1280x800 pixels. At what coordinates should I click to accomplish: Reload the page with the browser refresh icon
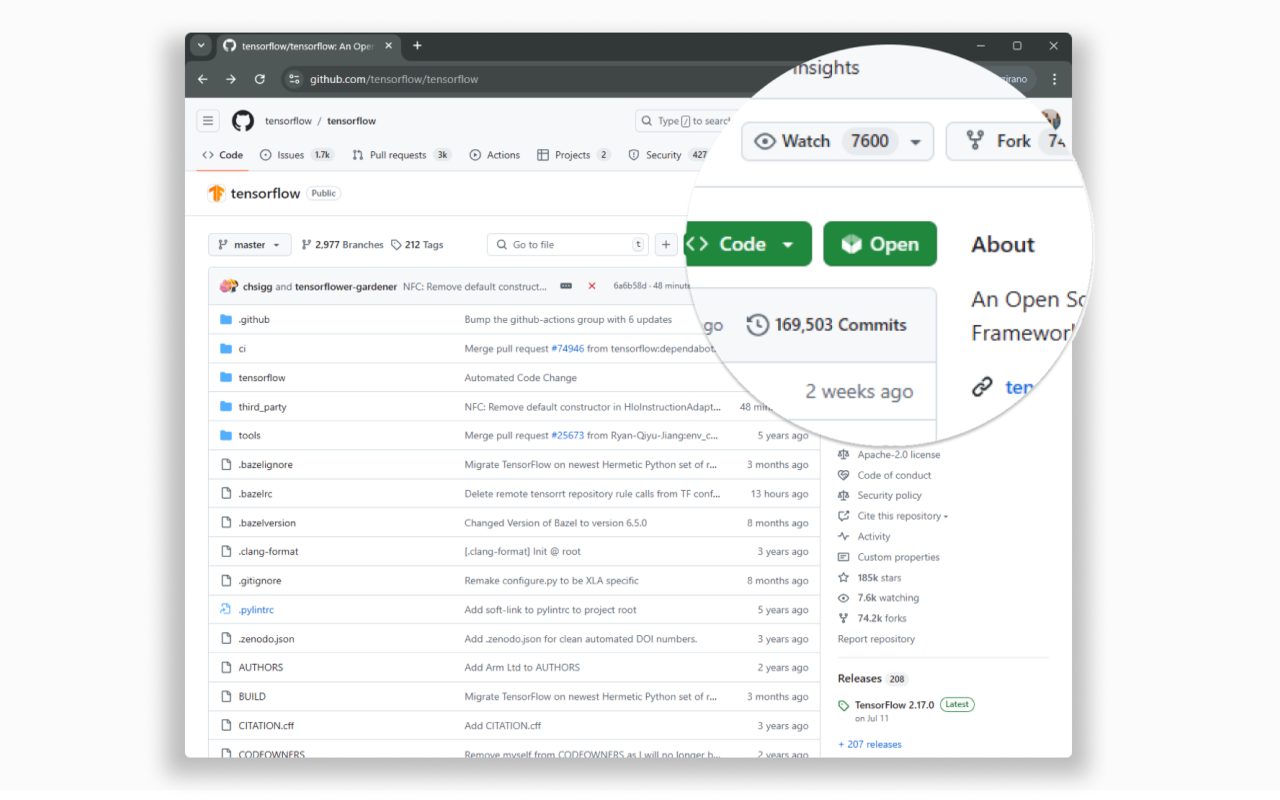(x=260, y=79)
